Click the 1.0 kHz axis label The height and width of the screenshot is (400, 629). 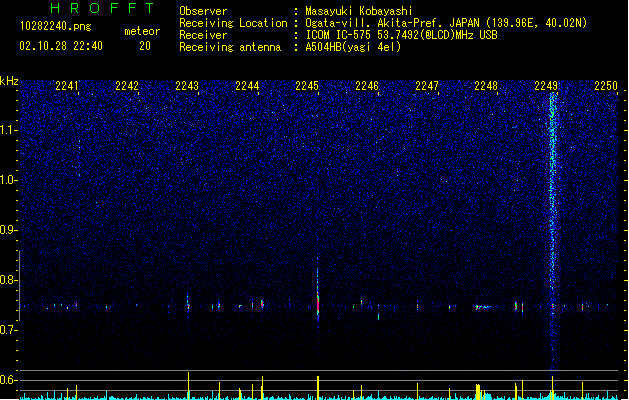pyautogui.click(x=8, y=180)
